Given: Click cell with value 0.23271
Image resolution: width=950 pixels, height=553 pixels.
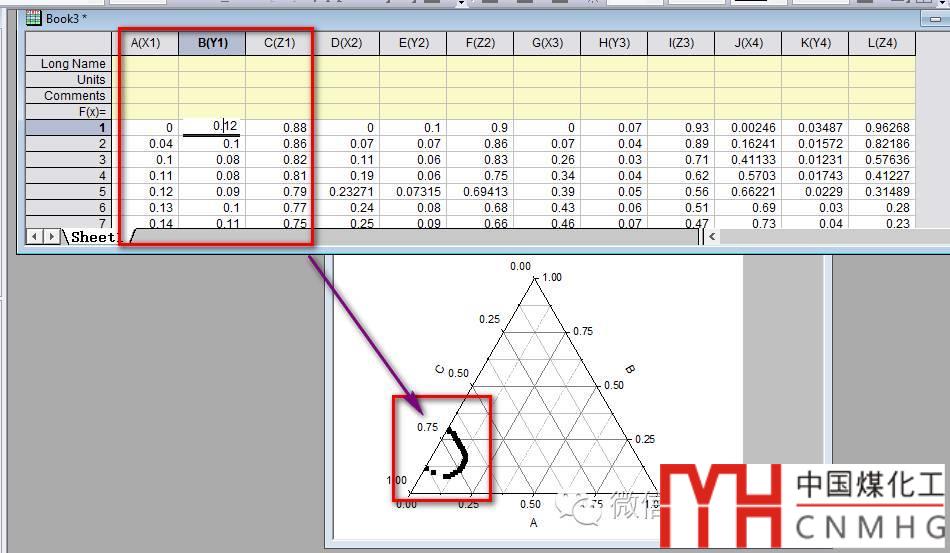Looking at the screenshot, I should (x=347, y=191).
